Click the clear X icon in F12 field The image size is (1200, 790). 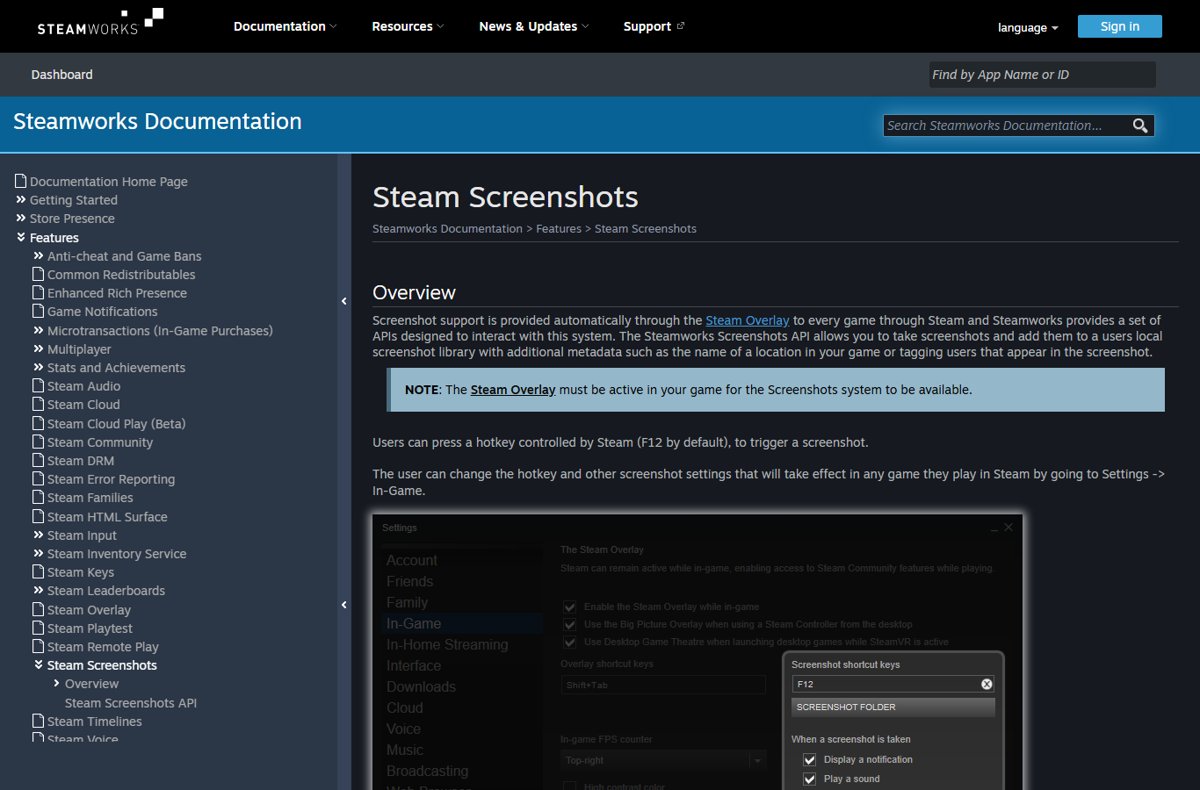tap(986, 684)
